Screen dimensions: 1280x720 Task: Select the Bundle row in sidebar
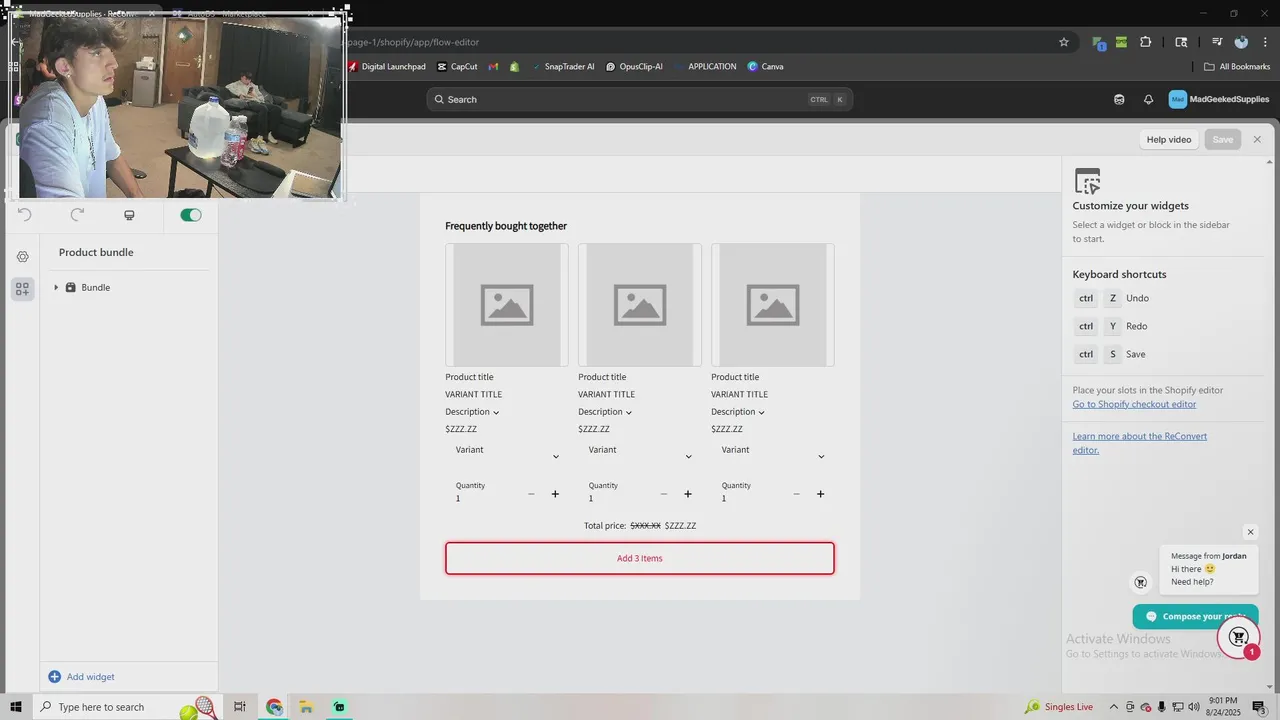click(127, 288)
